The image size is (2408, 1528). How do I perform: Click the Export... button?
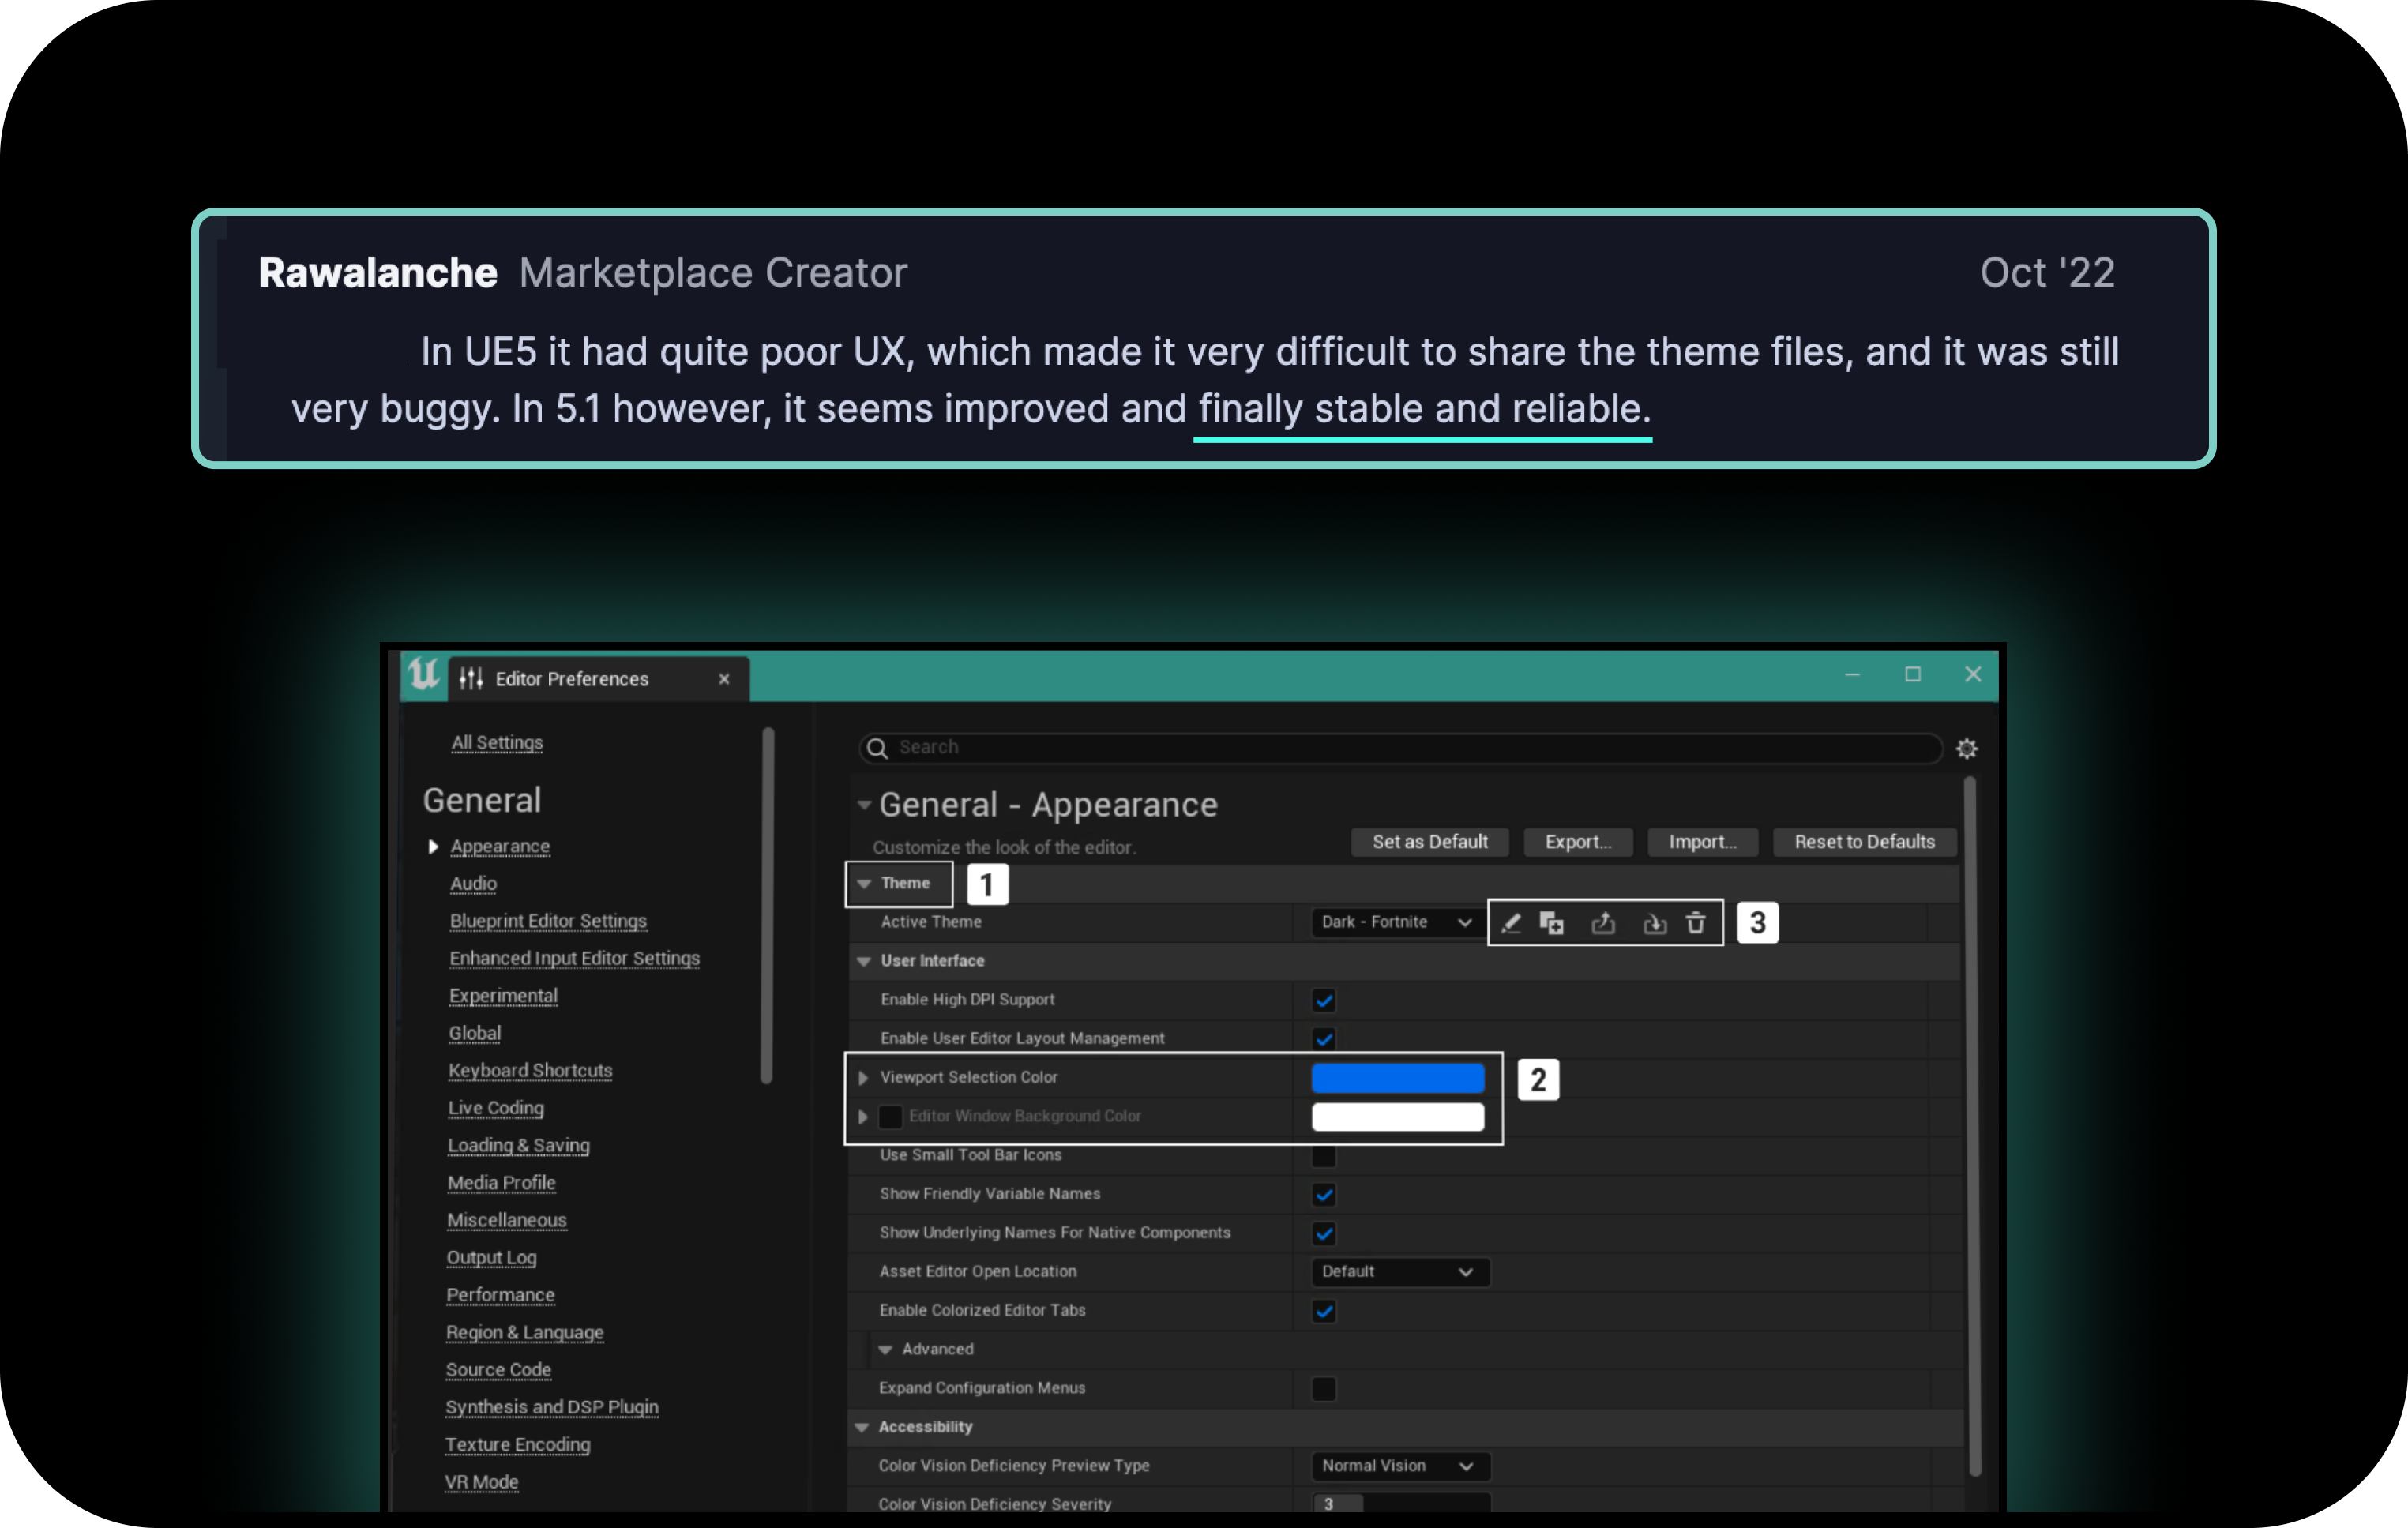pos(1577,842)
